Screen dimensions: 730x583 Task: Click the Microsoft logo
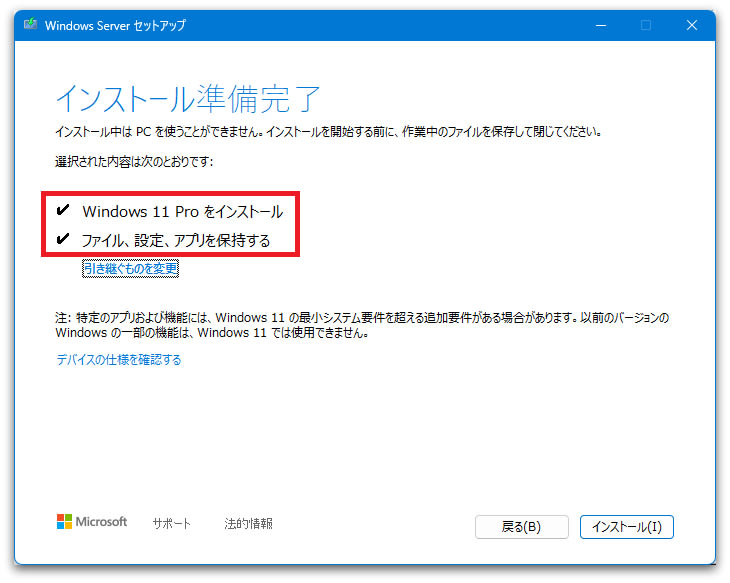tap(92, 522)
